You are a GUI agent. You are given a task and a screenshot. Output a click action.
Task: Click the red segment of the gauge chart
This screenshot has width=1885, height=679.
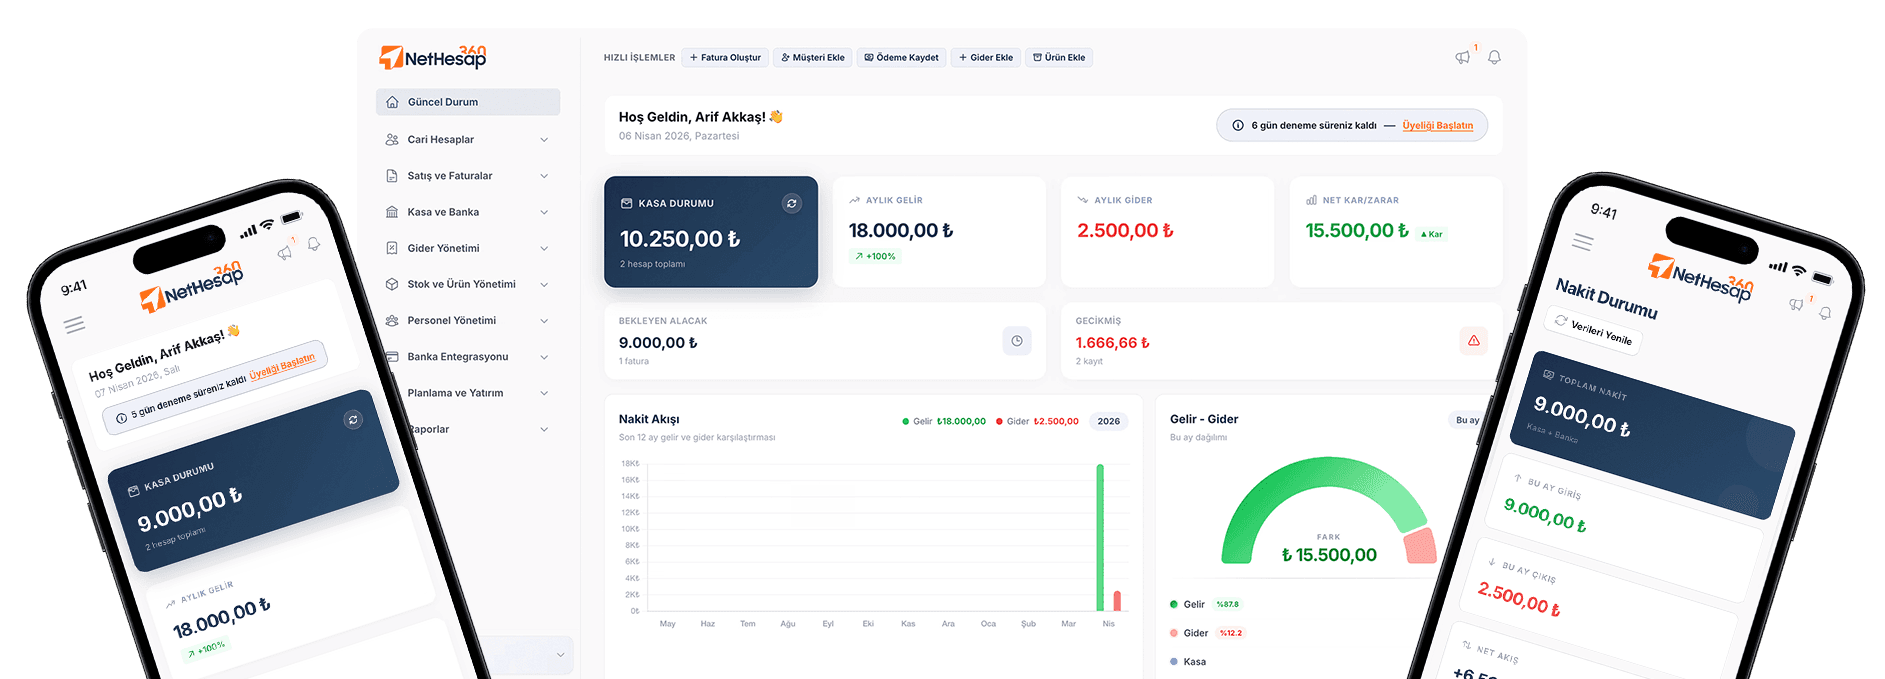(1421, 546)
